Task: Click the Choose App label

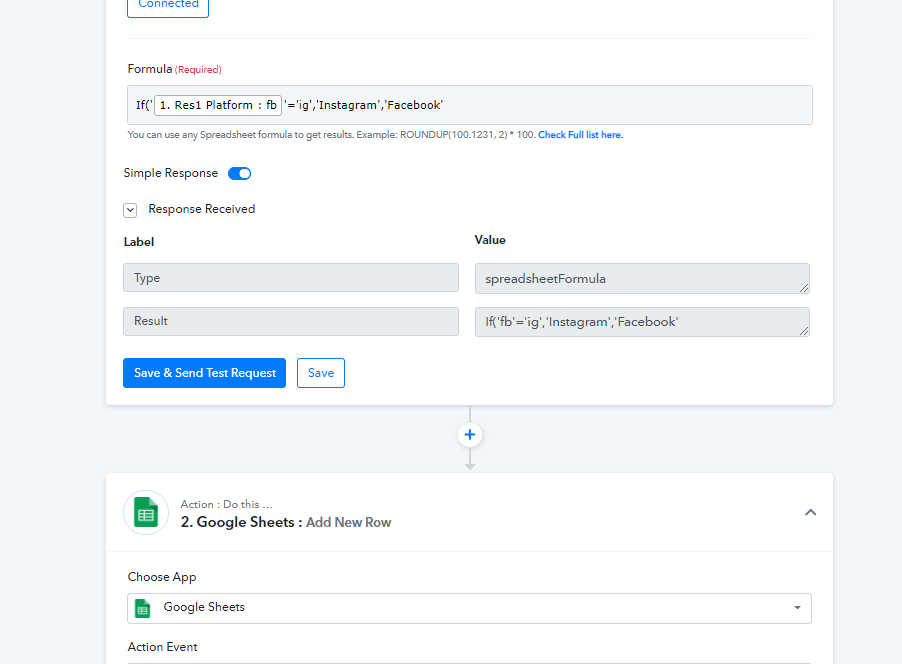Action: (x=162, y=577)
